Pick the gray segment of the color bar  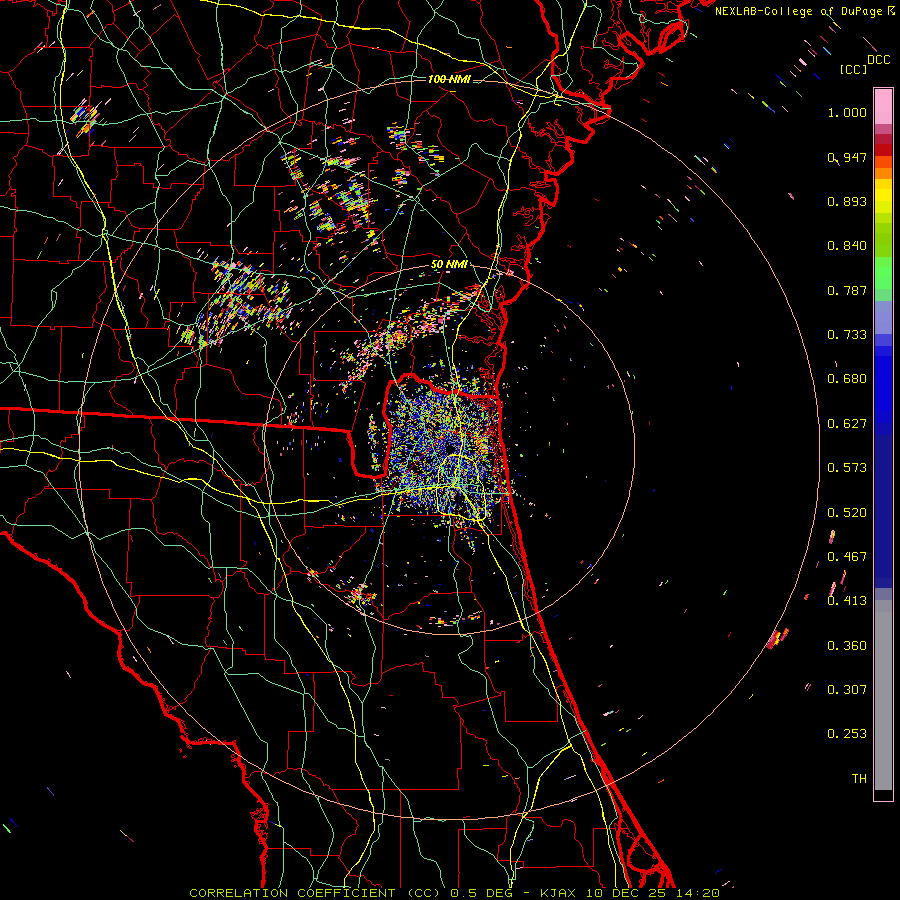(x=883, y=695)
